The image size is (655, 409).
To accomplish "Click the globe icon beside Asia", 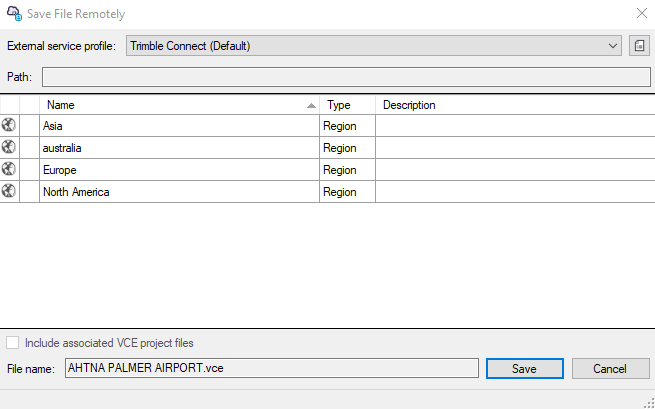I will [9, 125].
